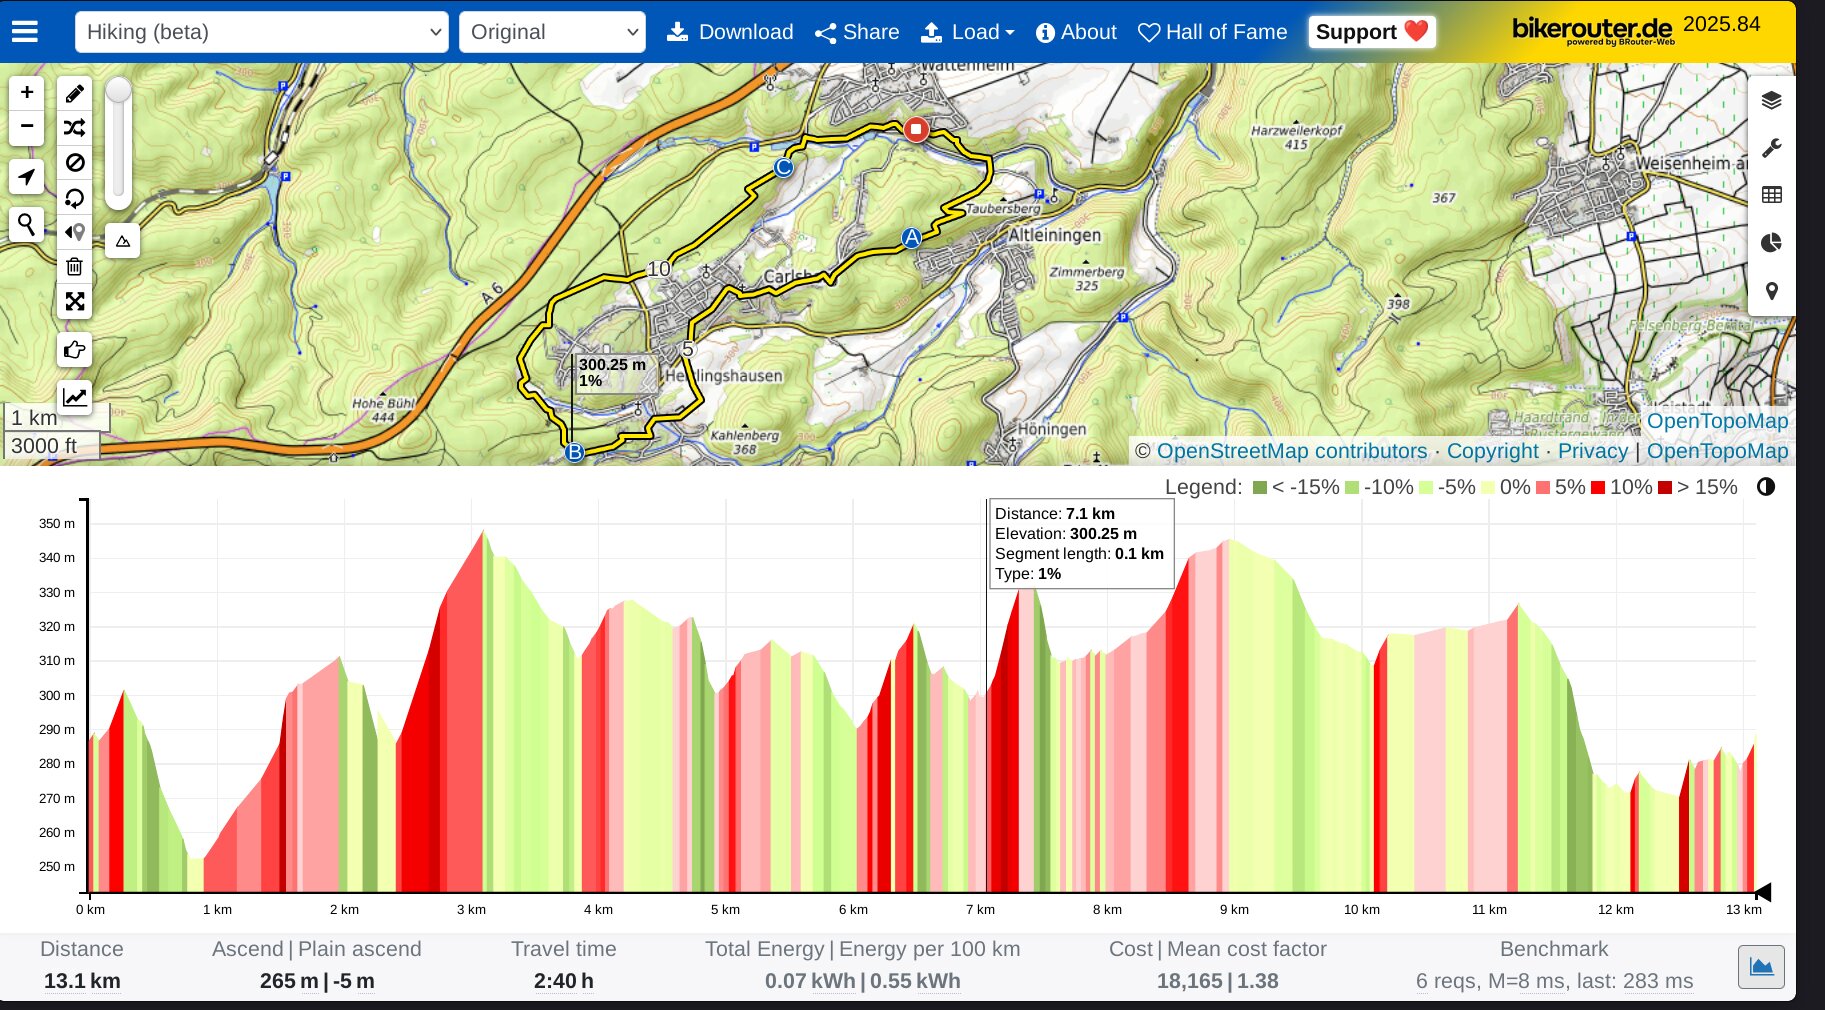Open the wrench profile settings tab
The width and height of the screenshot is (1825, 1010).
pyautogui.click(x=1771, y=148)
